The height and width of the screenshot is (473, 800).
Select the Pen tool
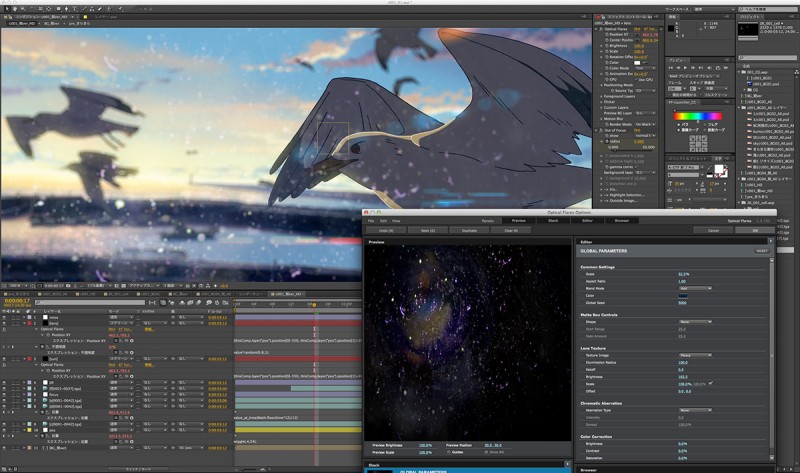(x=67, y=9)
